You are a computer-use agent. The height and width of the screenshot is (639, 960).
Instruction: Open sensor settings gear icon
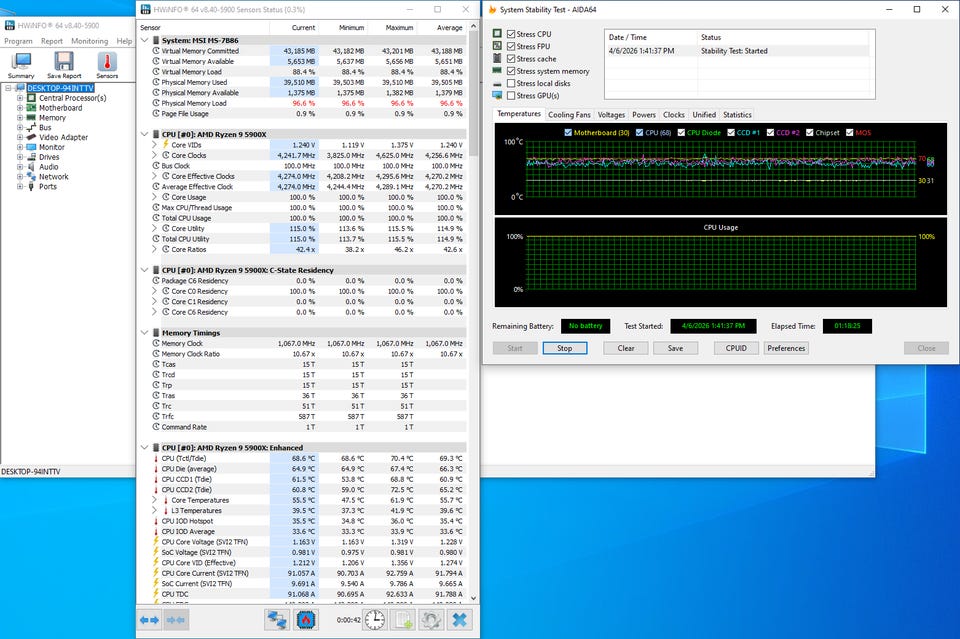[x=431, y=620]
